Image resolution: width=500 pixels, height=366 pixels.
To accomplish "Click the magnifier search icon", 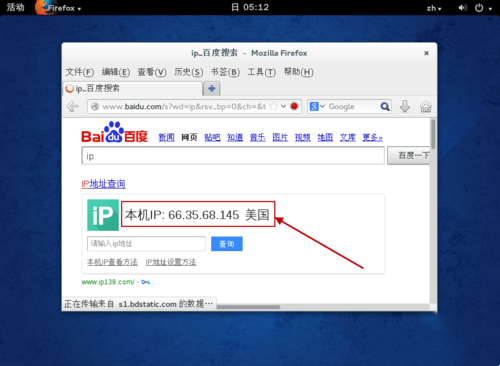I will (x=385, y=107).
